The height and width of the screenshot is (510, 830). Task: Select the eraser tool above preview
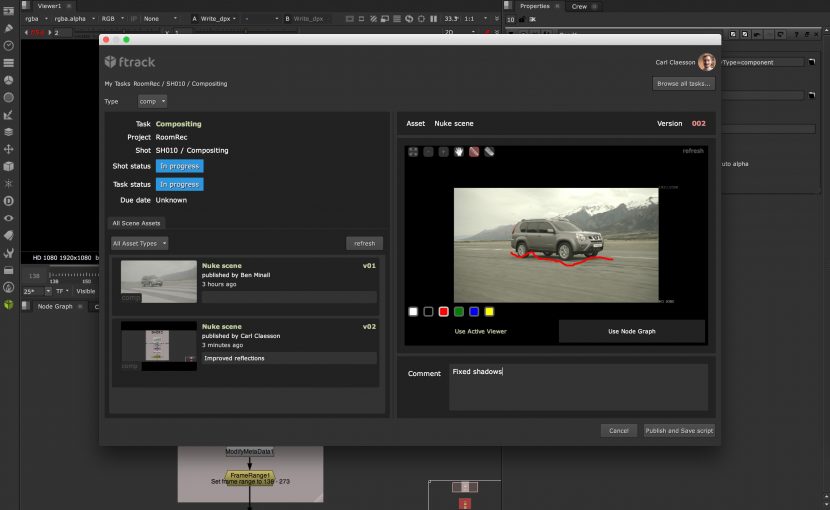pyautogui.click(x=489, y=152)
